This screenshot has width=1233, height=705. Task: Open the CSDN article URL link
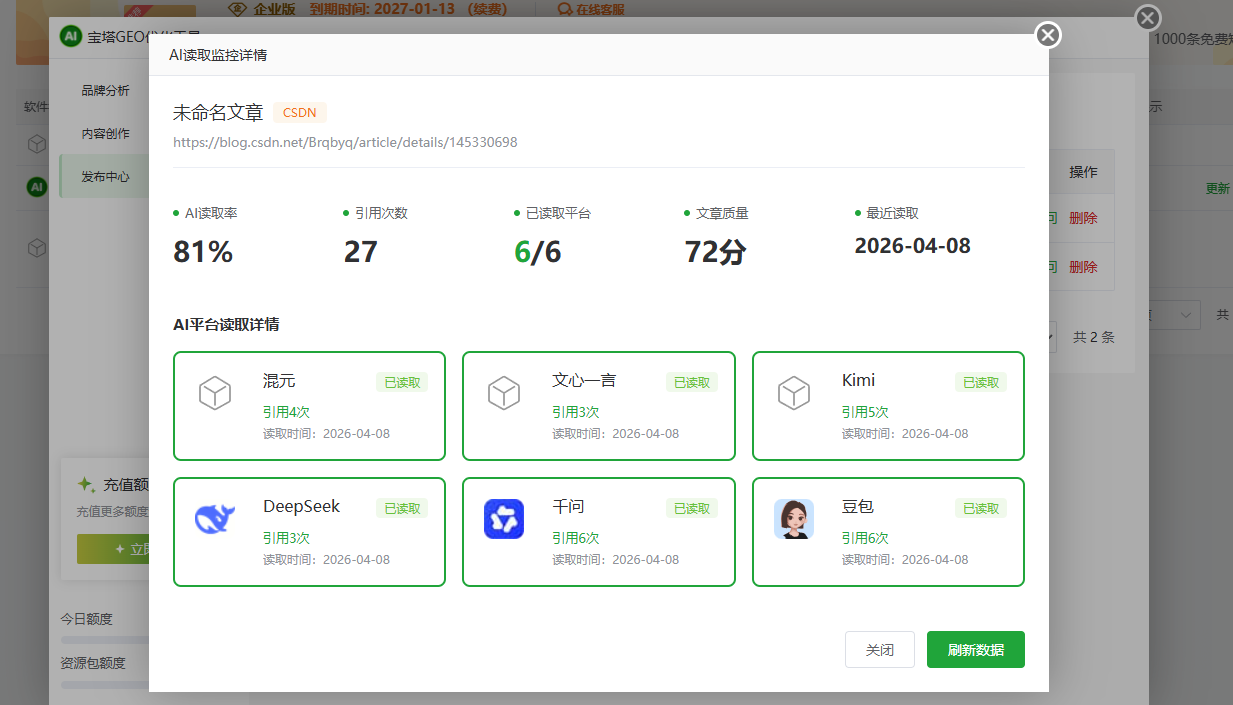pos(345,142)
